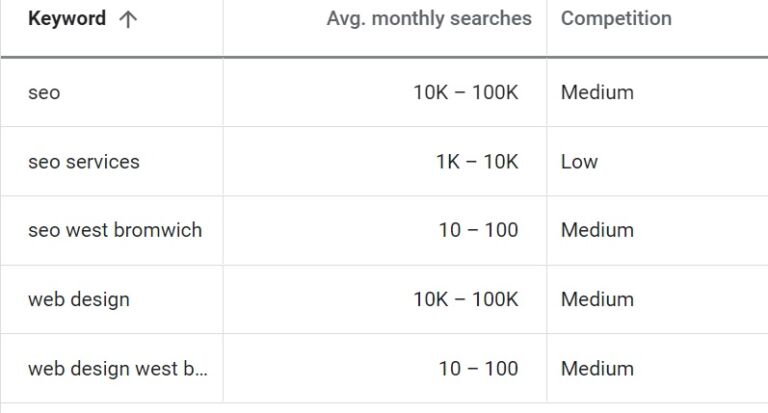This screenshot has width=768, height=413.
Task: Click the "seo services" keyword
Action: [x=84, y=162]
